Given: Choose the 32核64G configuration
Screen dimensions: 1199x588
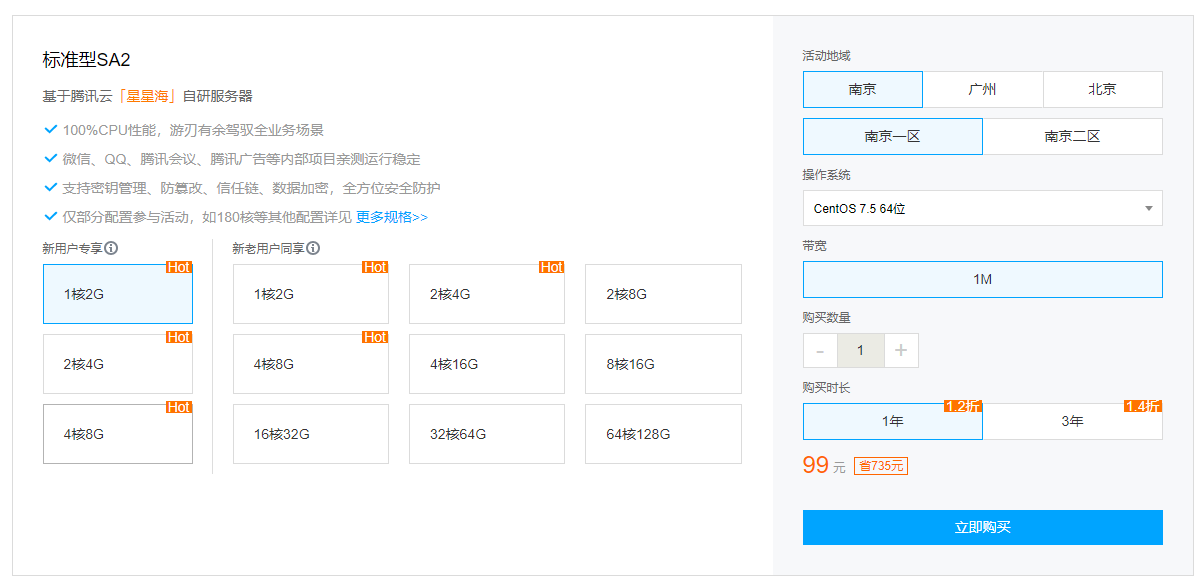Looking at the screenshot, I should point(486,434).
